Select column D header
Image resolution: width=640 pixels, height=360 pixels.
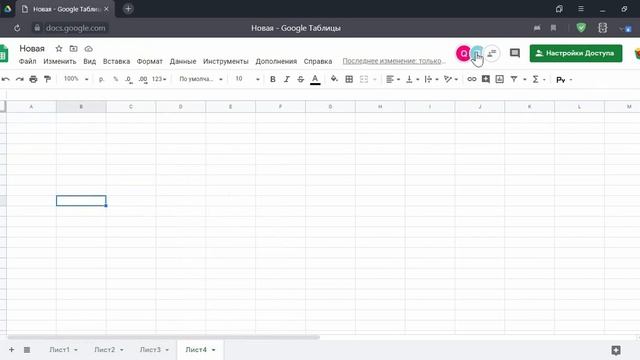click(180, 107)
